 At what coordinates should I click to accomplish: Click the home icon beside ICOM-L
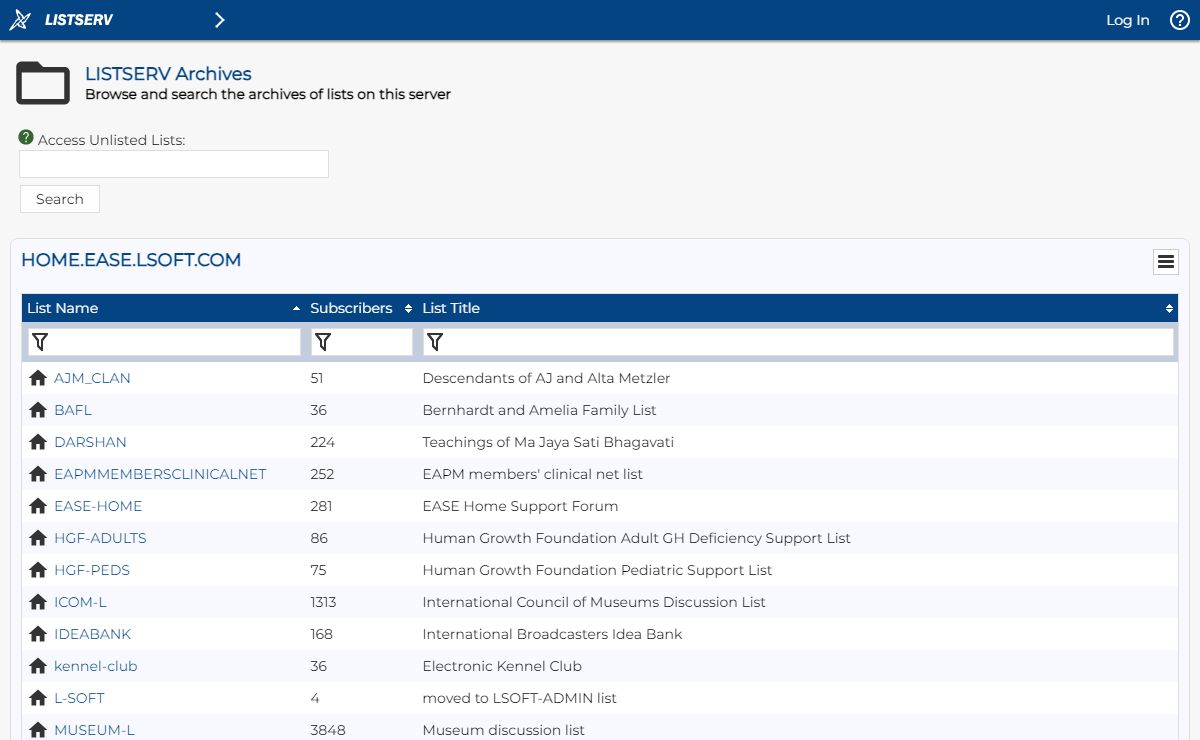point(38,602)
